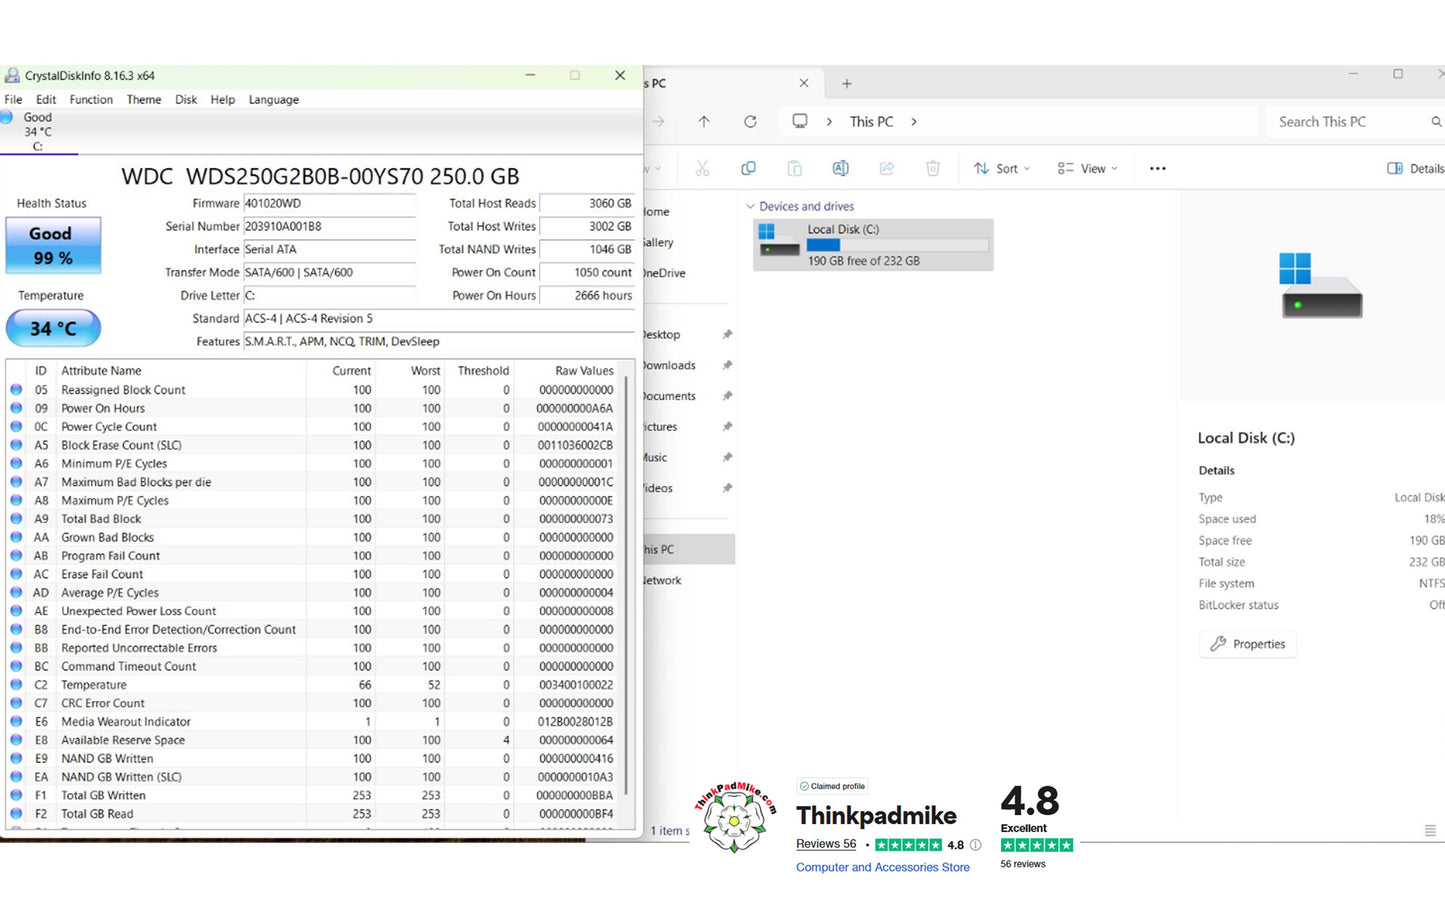Open the See more ellipsis menu

click(1158, 169)
